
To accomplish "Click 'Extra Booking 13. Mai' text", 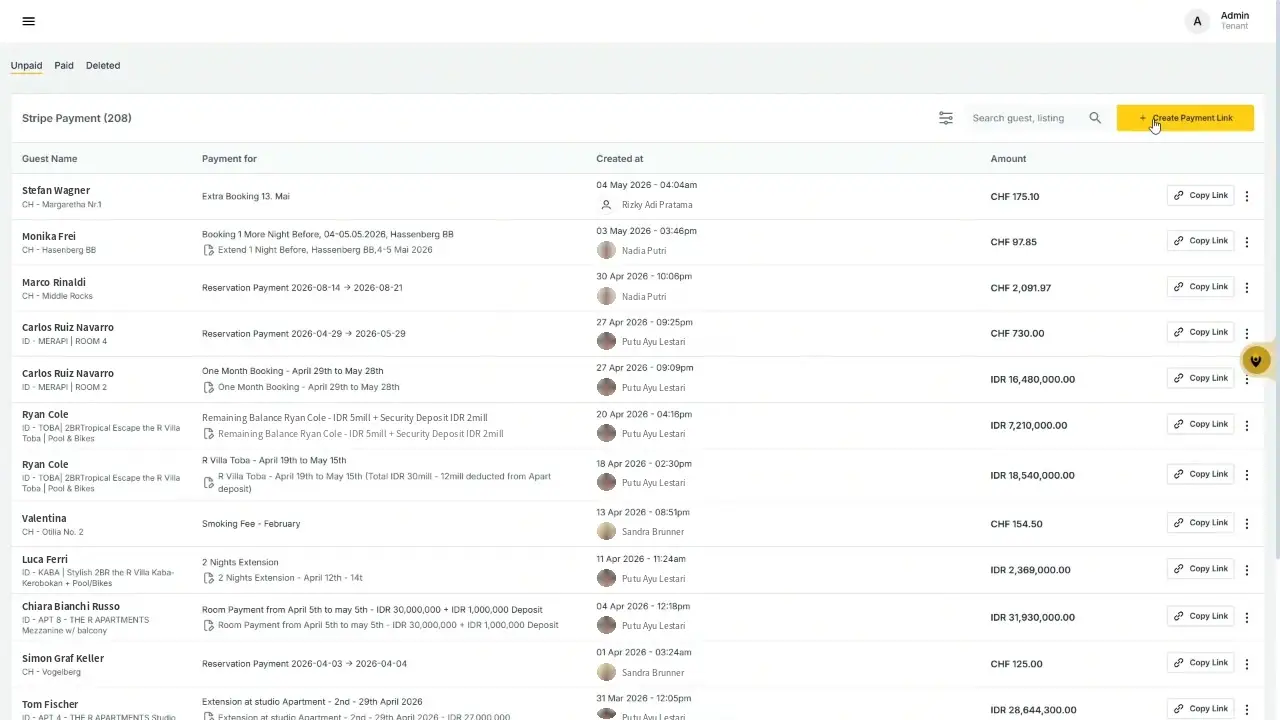I will tap(246, 197).
